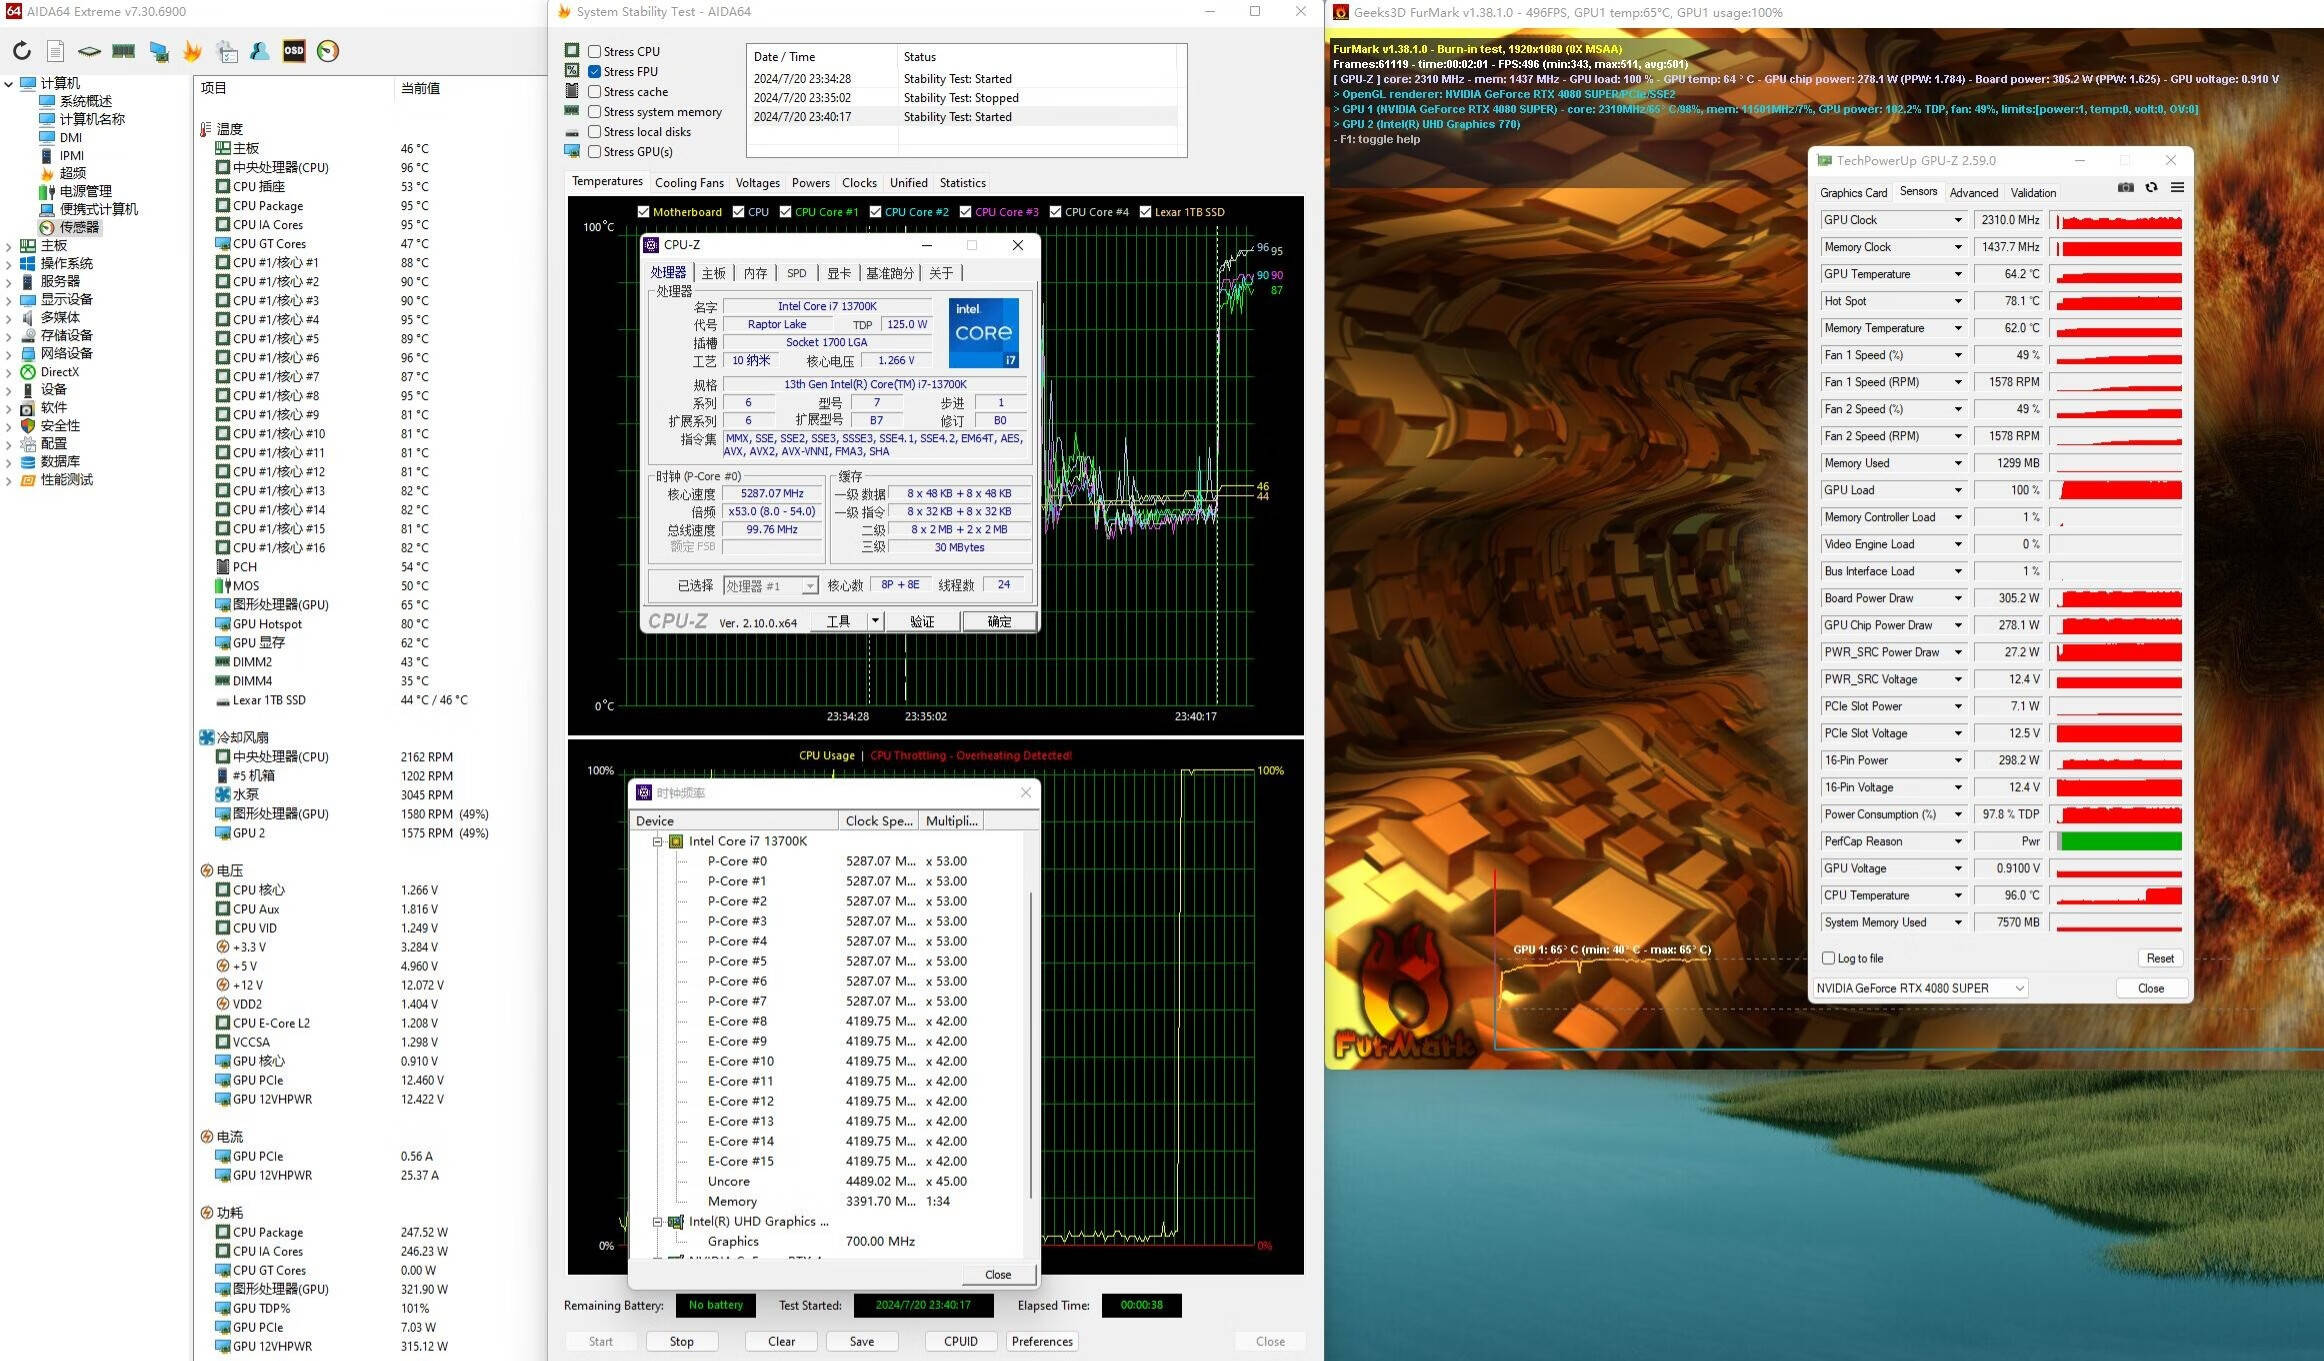Open the Hot Spot sensor dropdown

pyautogui.click(x=1957, y=301)
